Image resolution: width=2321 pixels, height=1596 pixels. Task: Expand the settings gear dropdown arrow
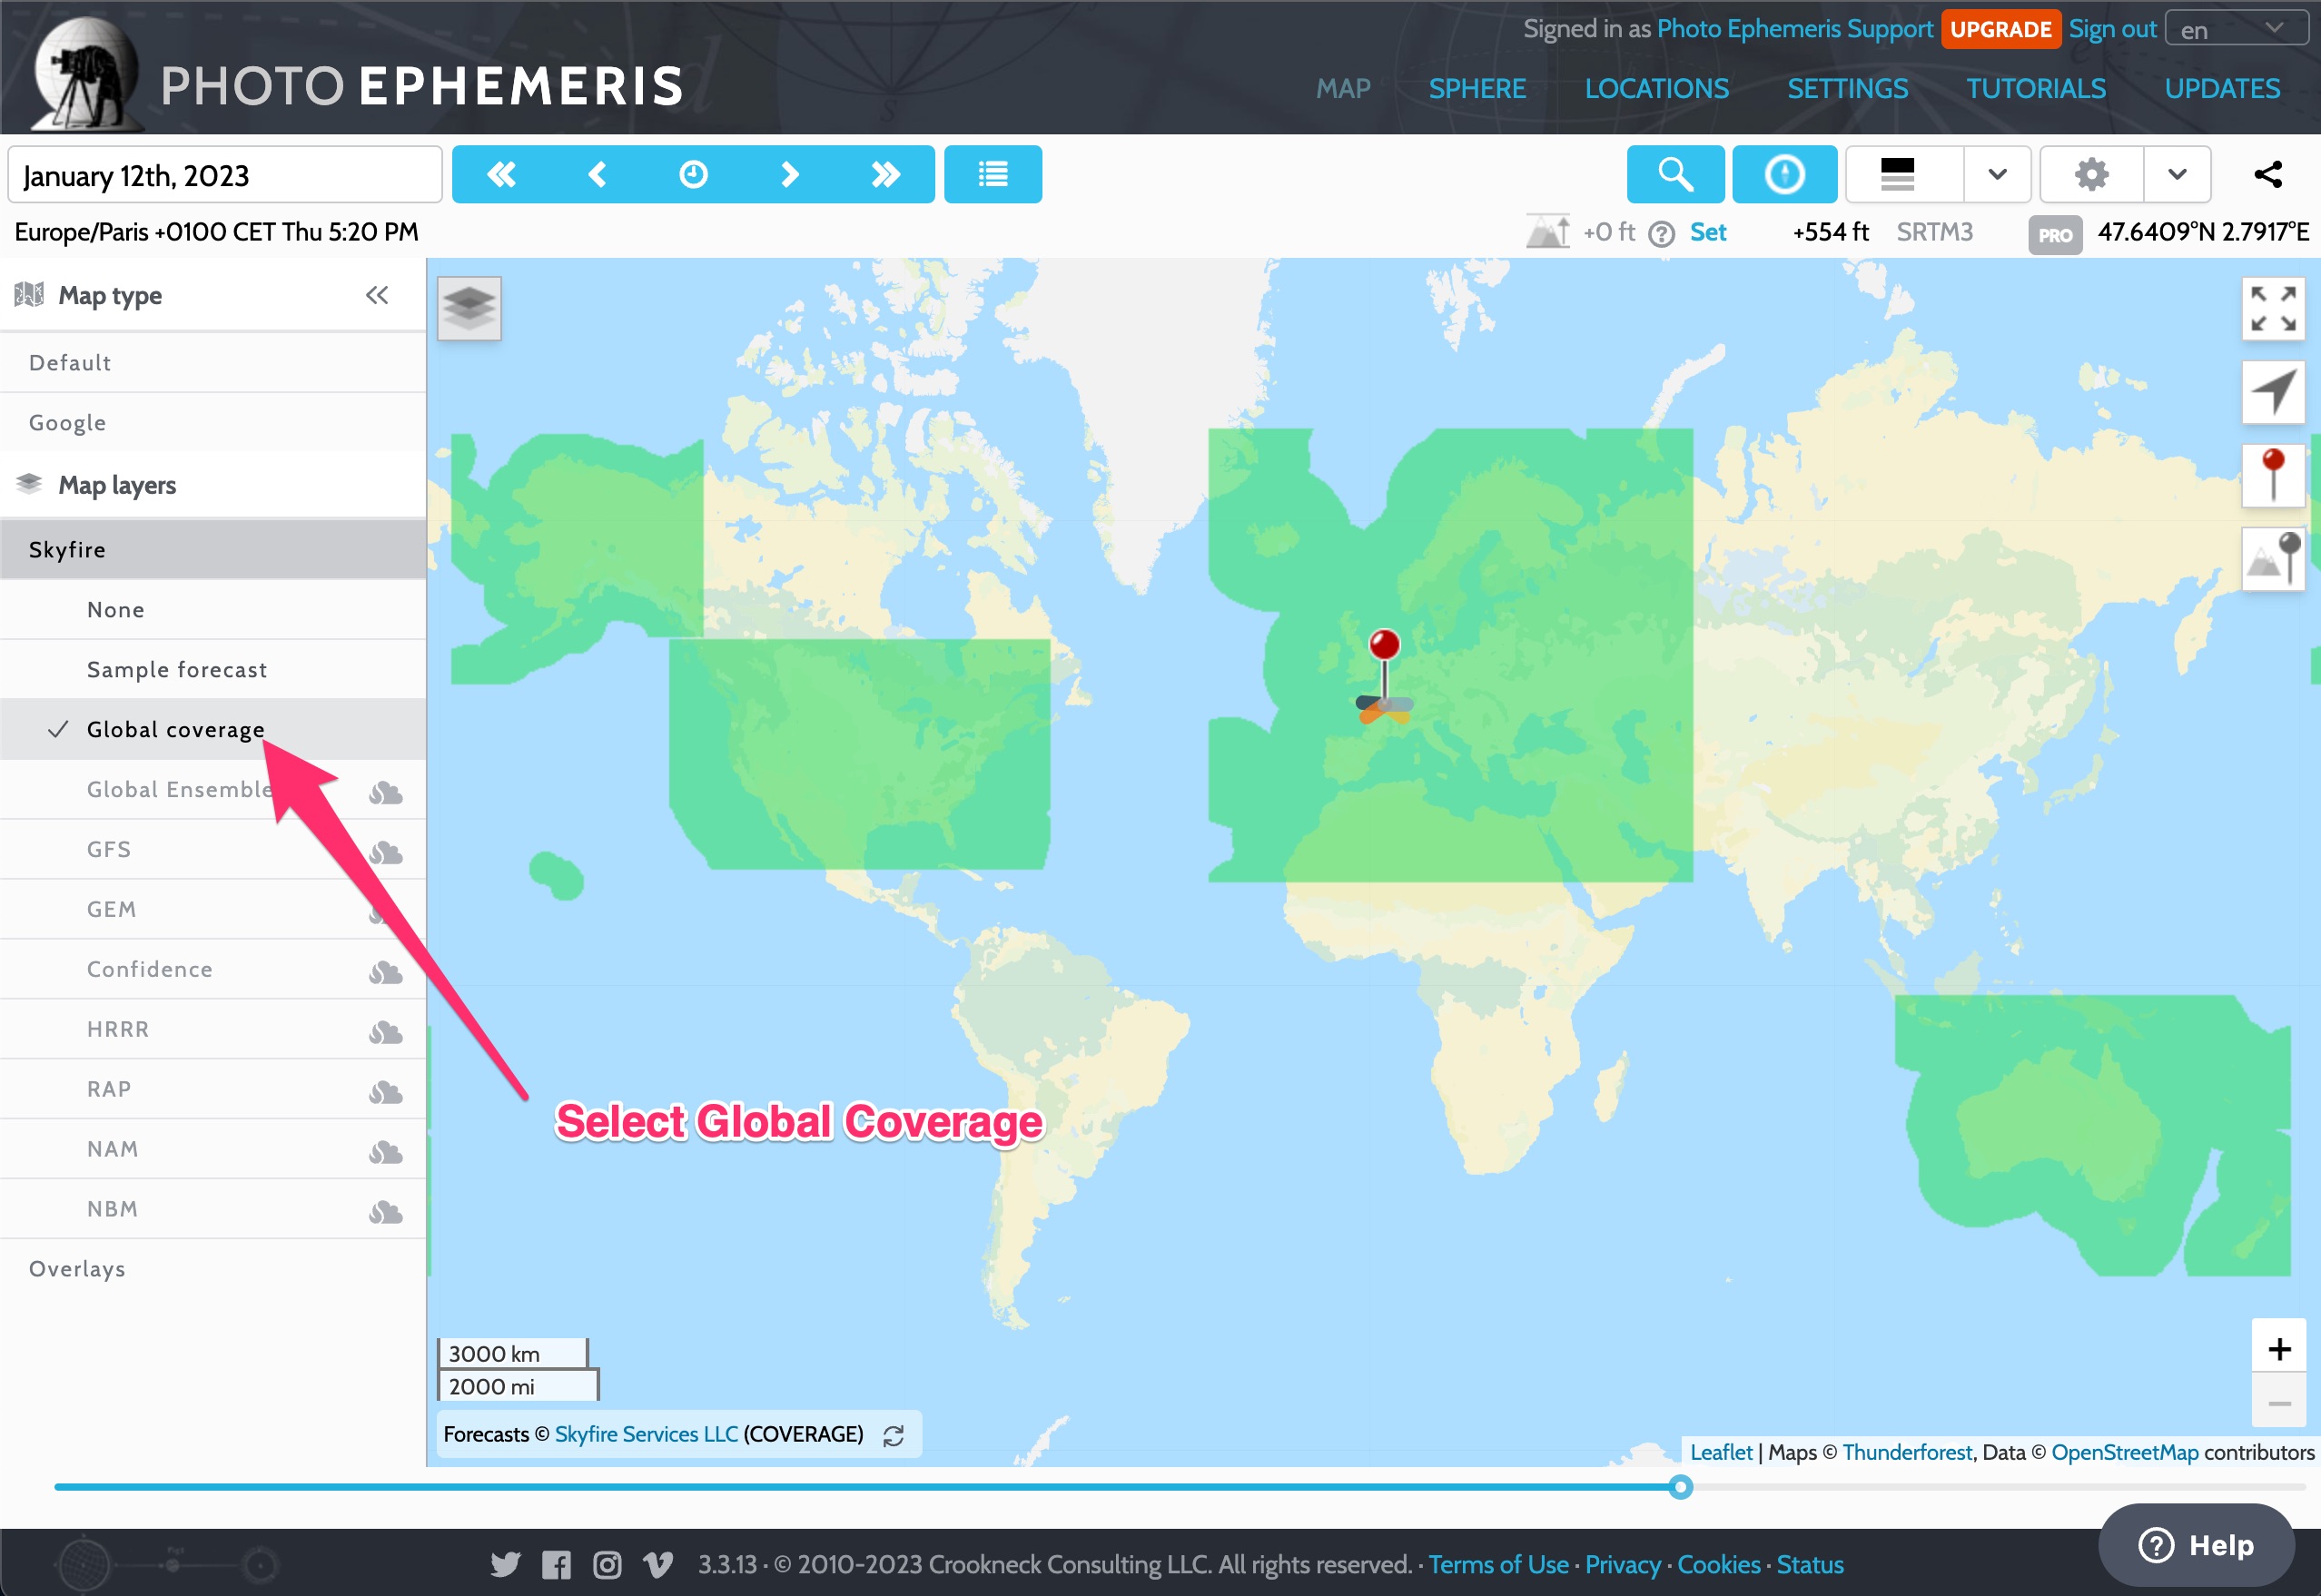click(2176, 174)
